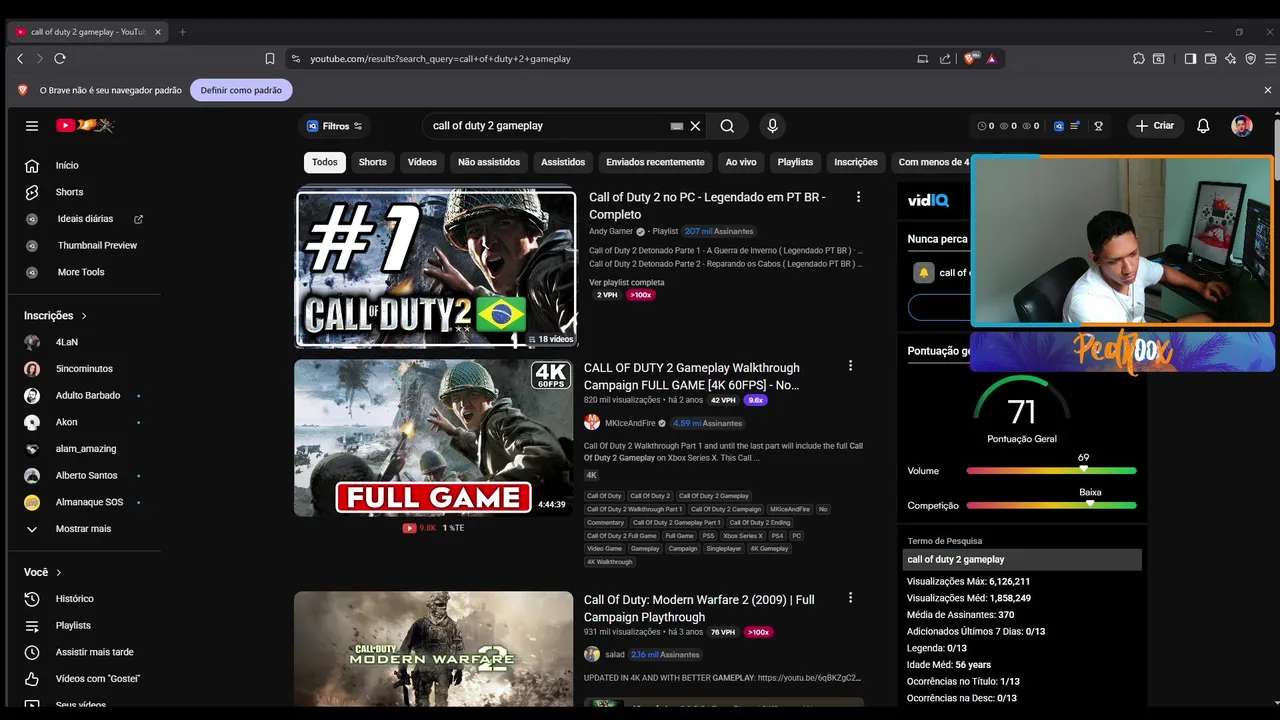Click the YouTube logo
This screenshot has width=1280, height=720.
[85, 126]
